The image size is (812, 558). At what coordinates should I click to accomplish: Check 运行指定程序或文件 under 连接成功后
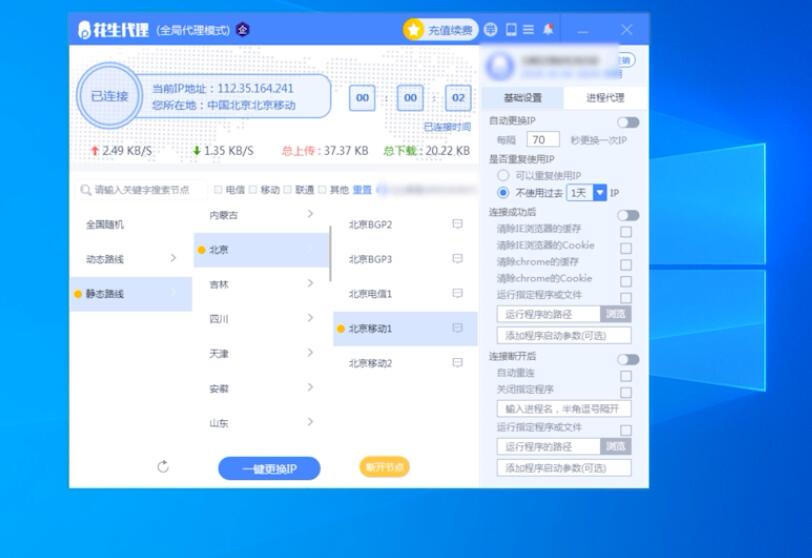[x=626, y=298]
